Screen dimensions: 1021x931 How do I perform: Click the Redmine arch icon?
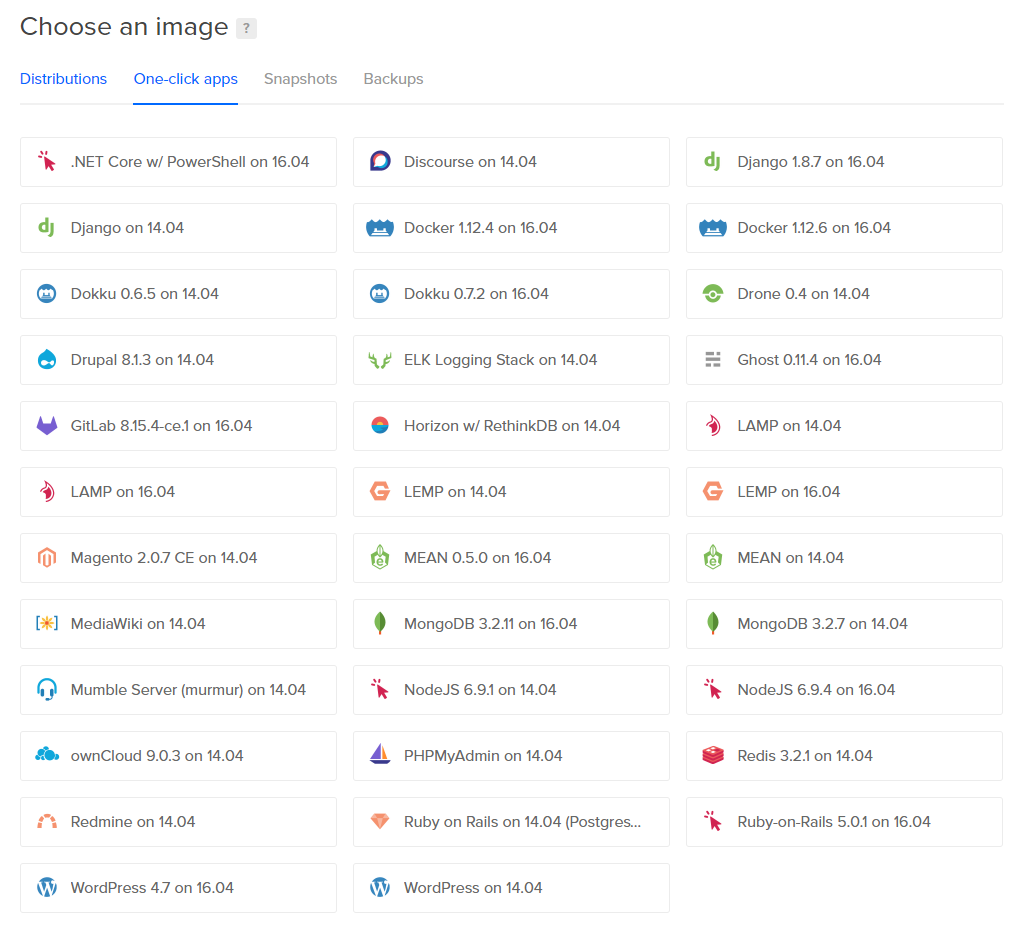[x=46, y=822]
